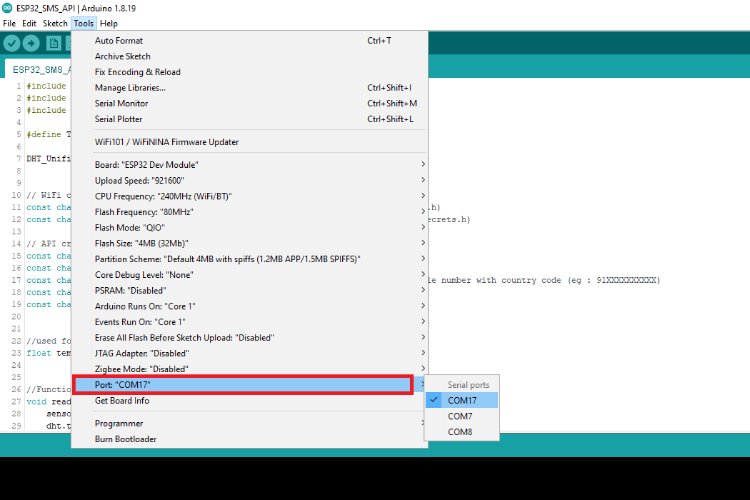Expand Flash Frequency: "80MHz" submenu
750x500 pixels.
click(250, 212)
